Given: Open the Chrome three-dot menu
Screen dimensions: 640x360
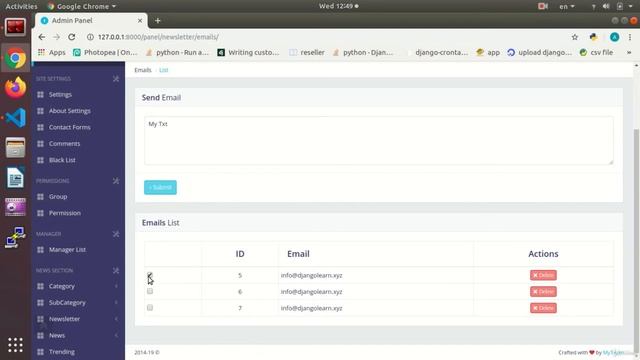Looking at the screenshot, I should [630, 37].
